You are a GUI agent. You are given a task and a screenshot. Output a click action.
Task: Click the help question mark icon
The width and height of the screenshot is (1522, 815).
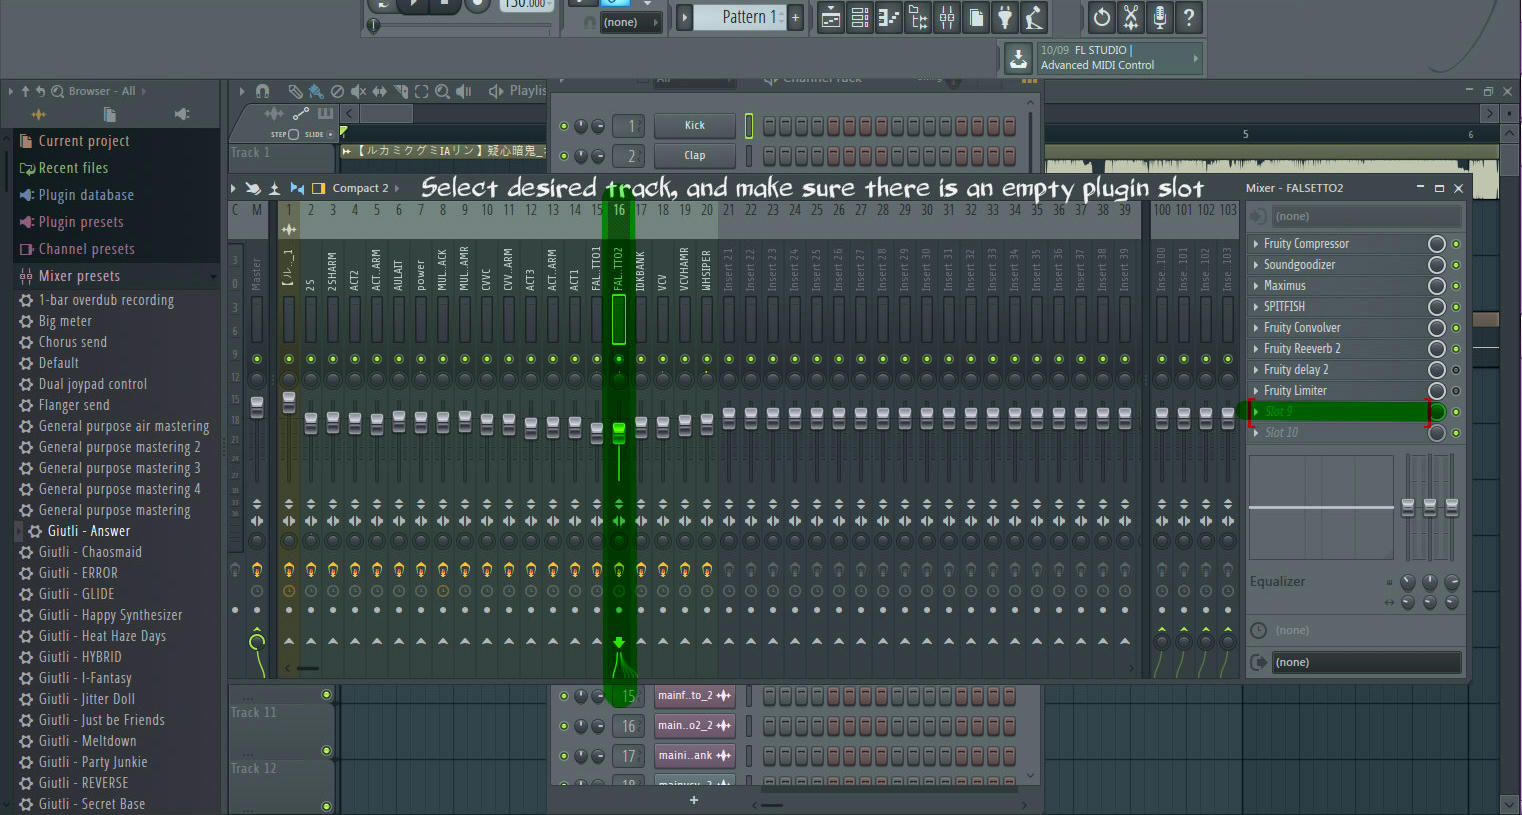[1190, 17]
